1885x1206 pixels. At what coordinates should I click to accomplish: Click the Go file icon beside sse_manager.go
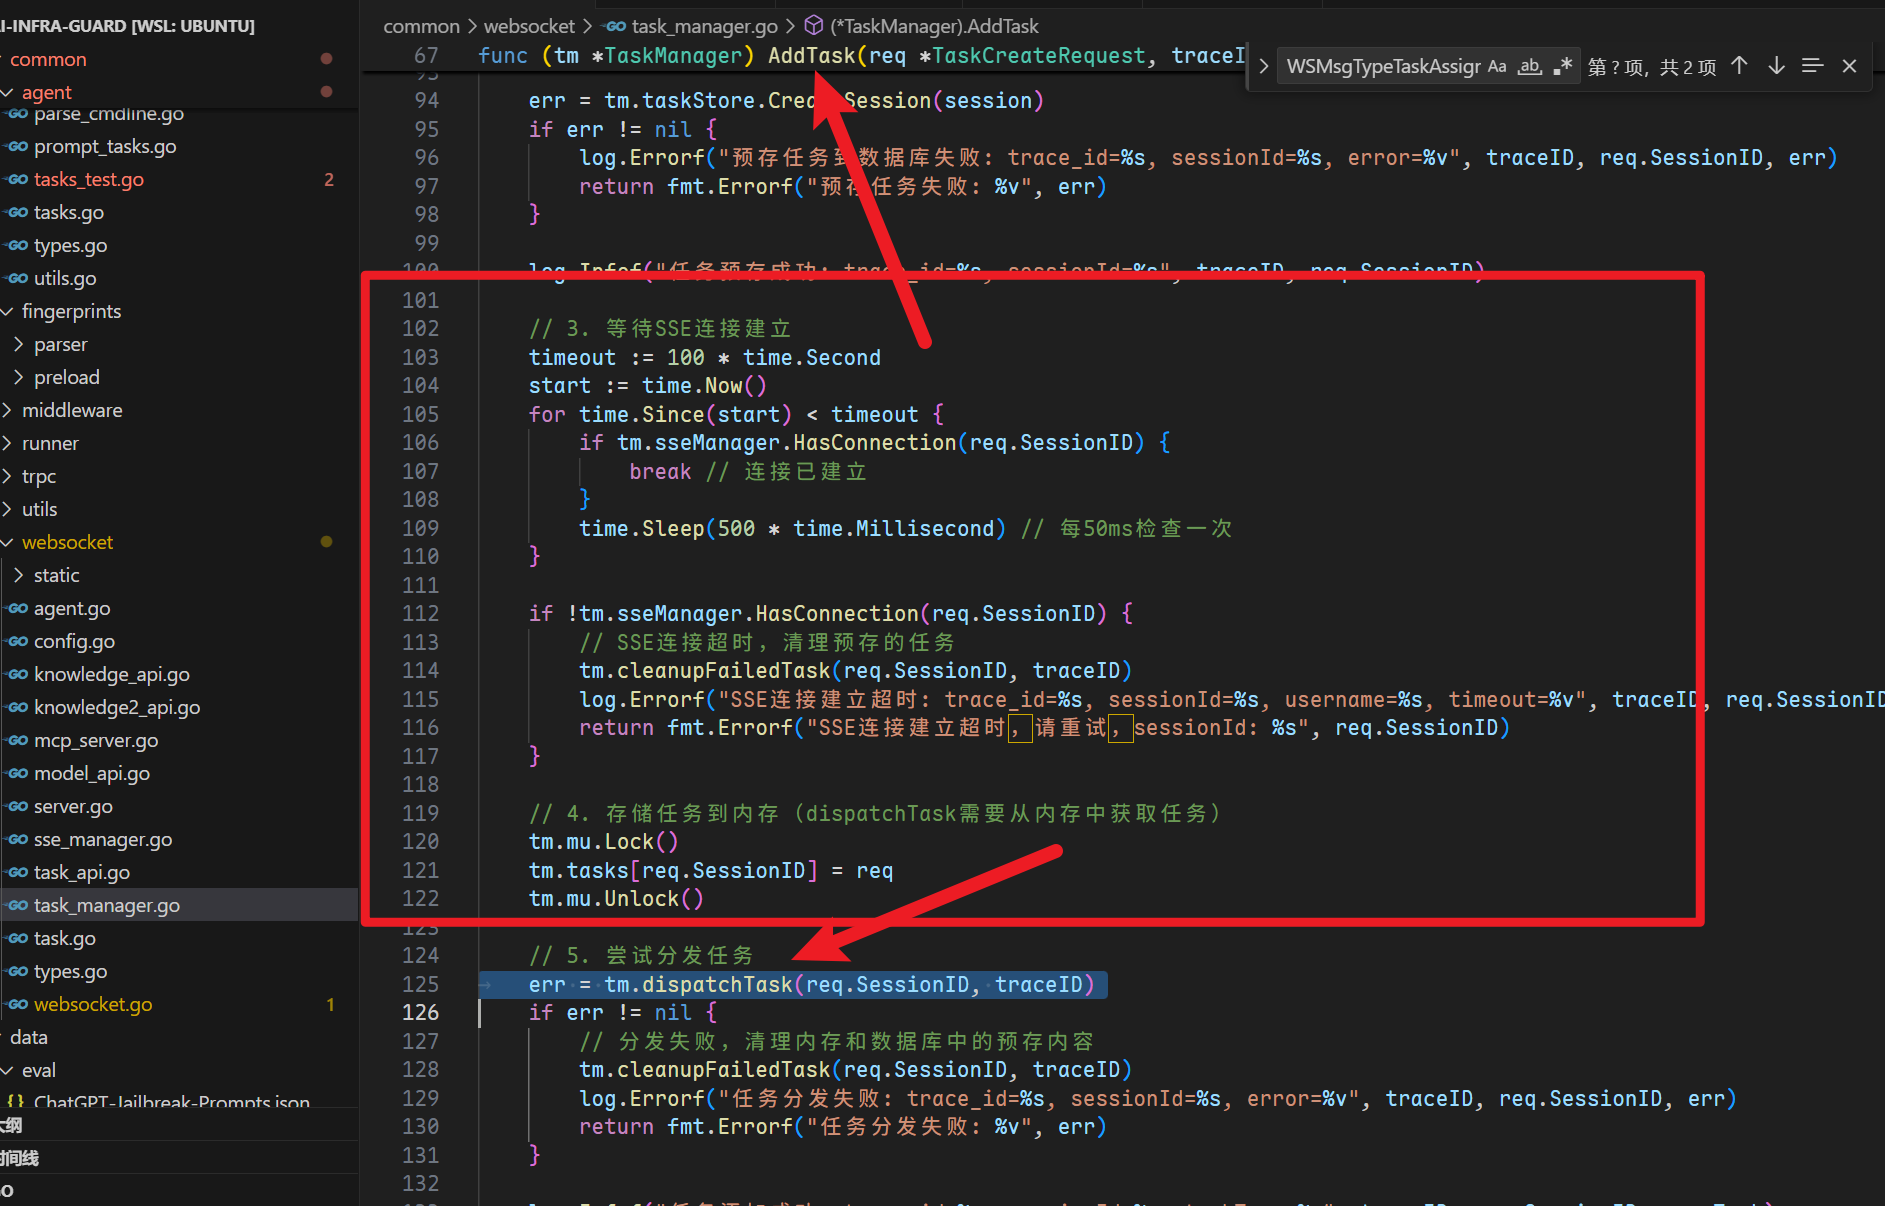pos(18,839)
